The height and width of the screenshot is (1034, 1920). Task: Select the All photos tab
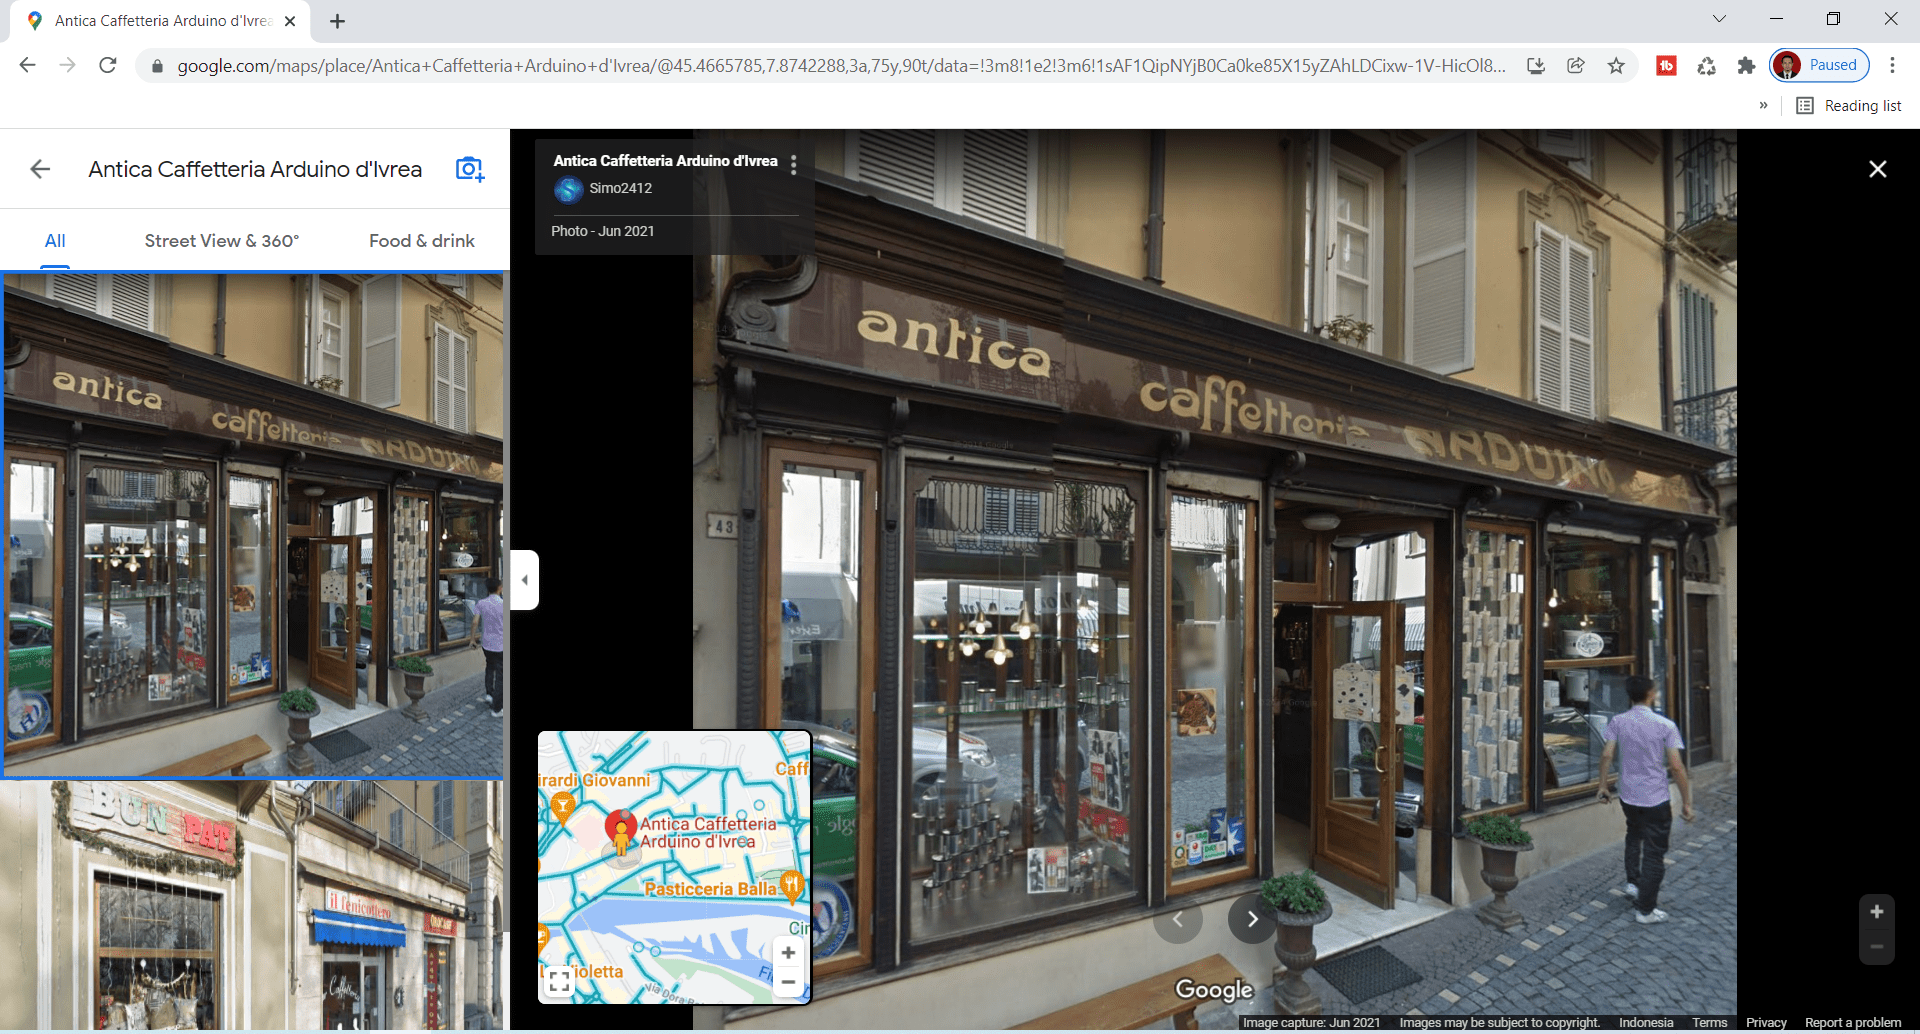click(x=55, y=241)
